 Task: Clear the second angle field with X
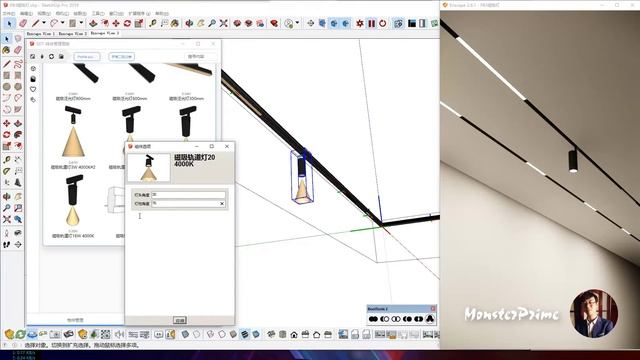[222, 203]
